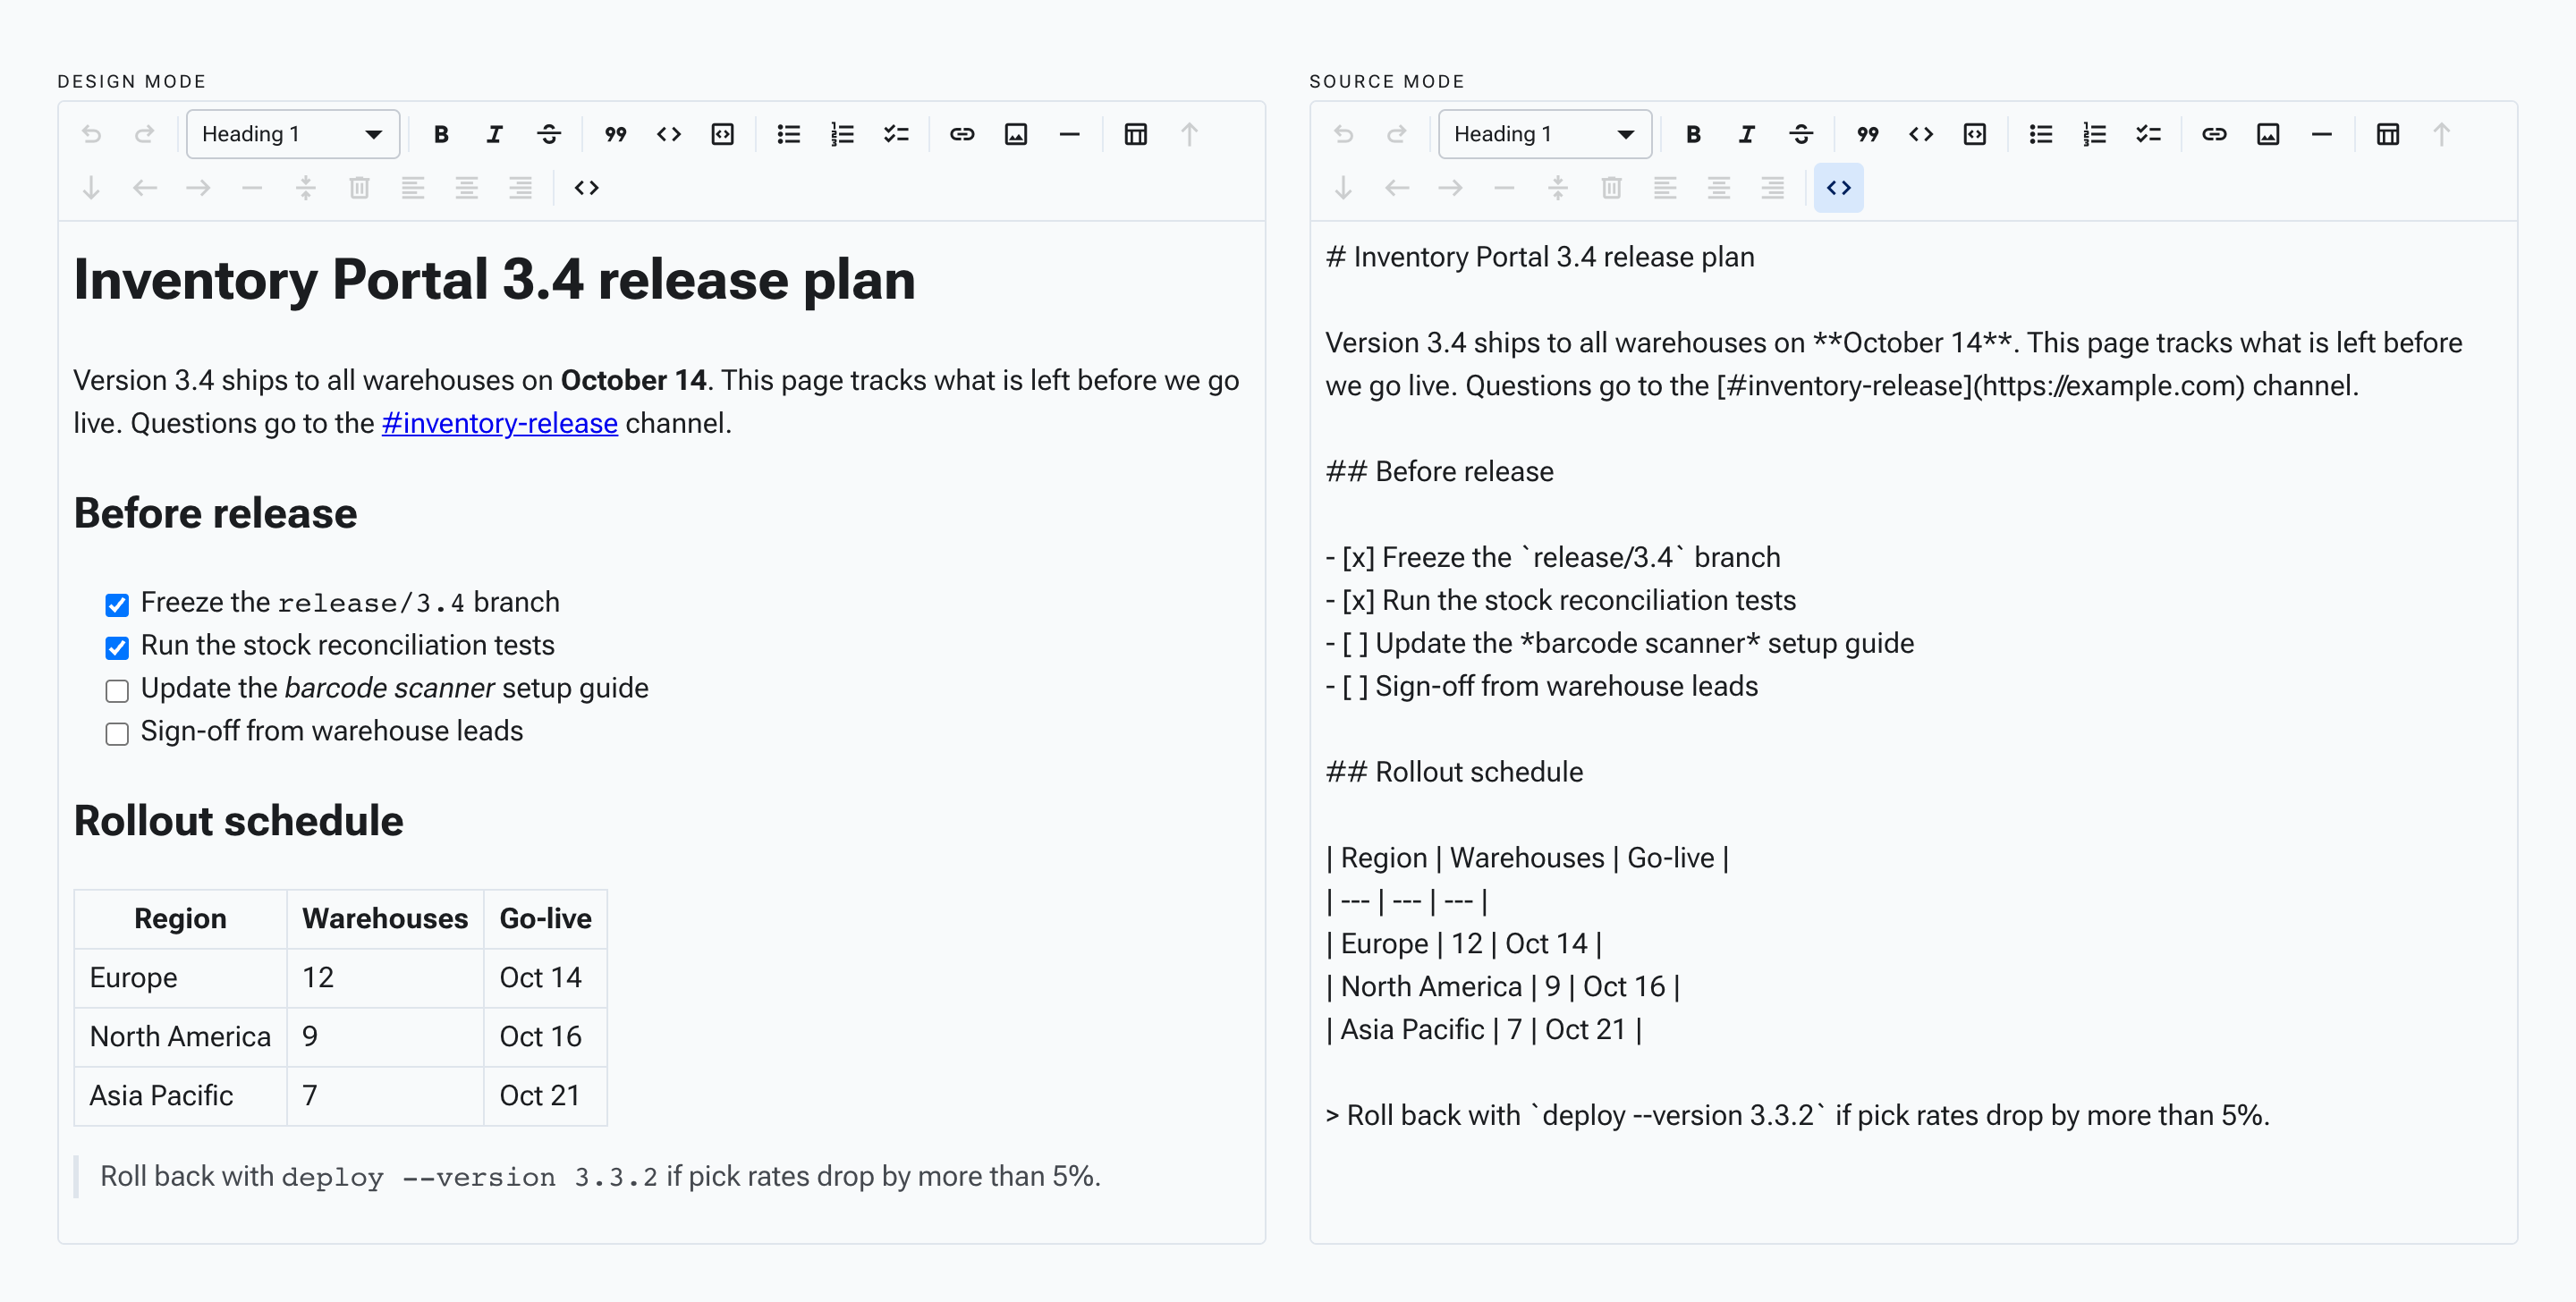Insert code block in Source Mode toolbar
The width and height of the screenshot is (2576, 1302).
pyautogui.click(x=1975, y=134)
